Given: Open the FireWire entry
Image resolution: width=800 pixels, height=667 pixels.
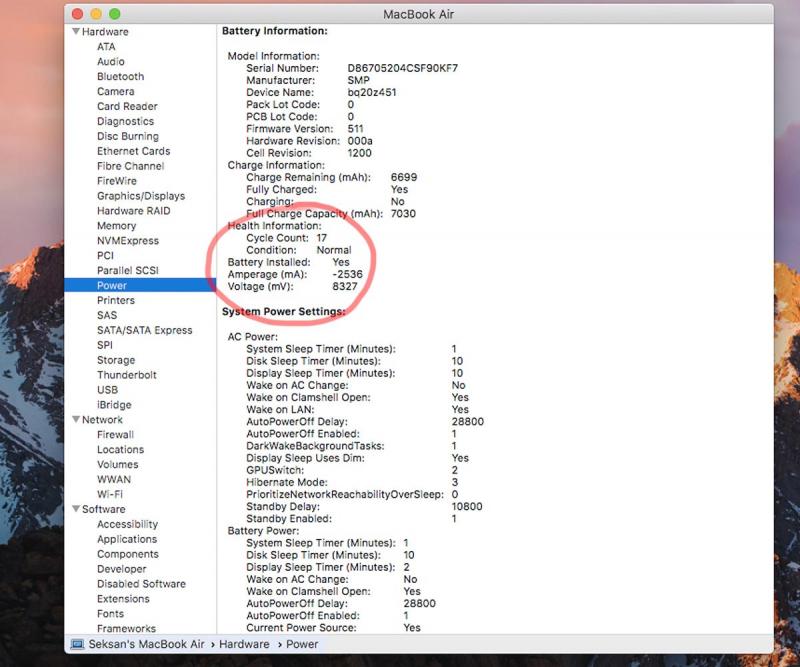Looking at the screenshot, I should (117, 181).
